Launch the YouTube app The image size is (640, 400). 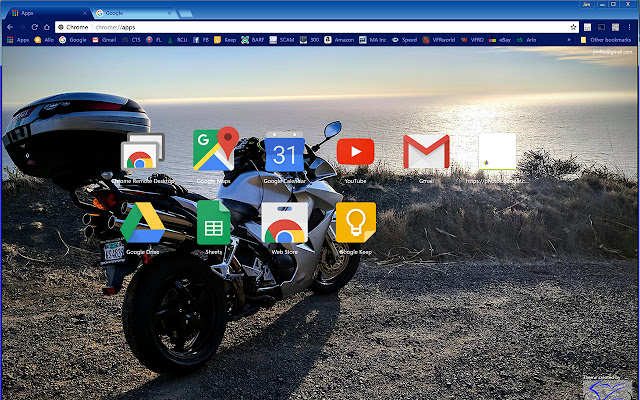tap(355, 151)
